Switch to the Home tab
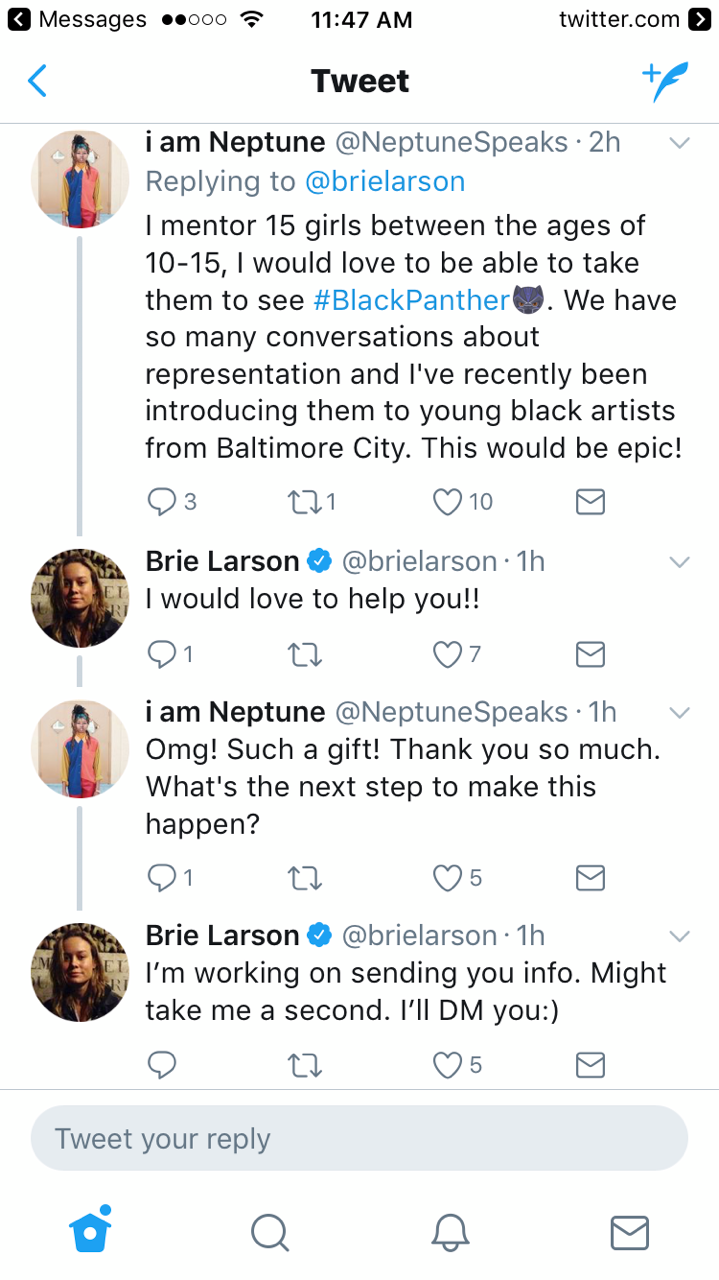Image resolution: width=719 pixels, height=1280 pixels. tap(90, 1231)
